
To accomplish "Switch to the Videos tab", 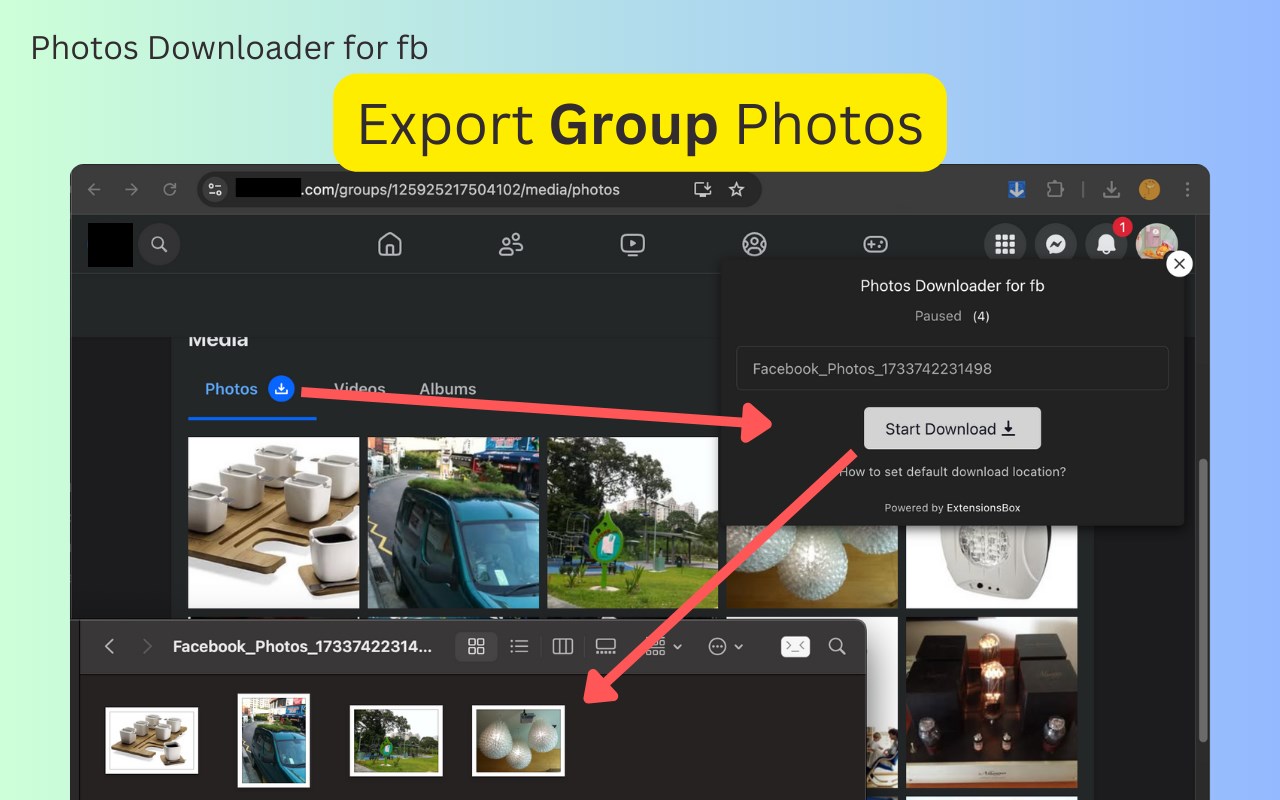I will 359,389.
